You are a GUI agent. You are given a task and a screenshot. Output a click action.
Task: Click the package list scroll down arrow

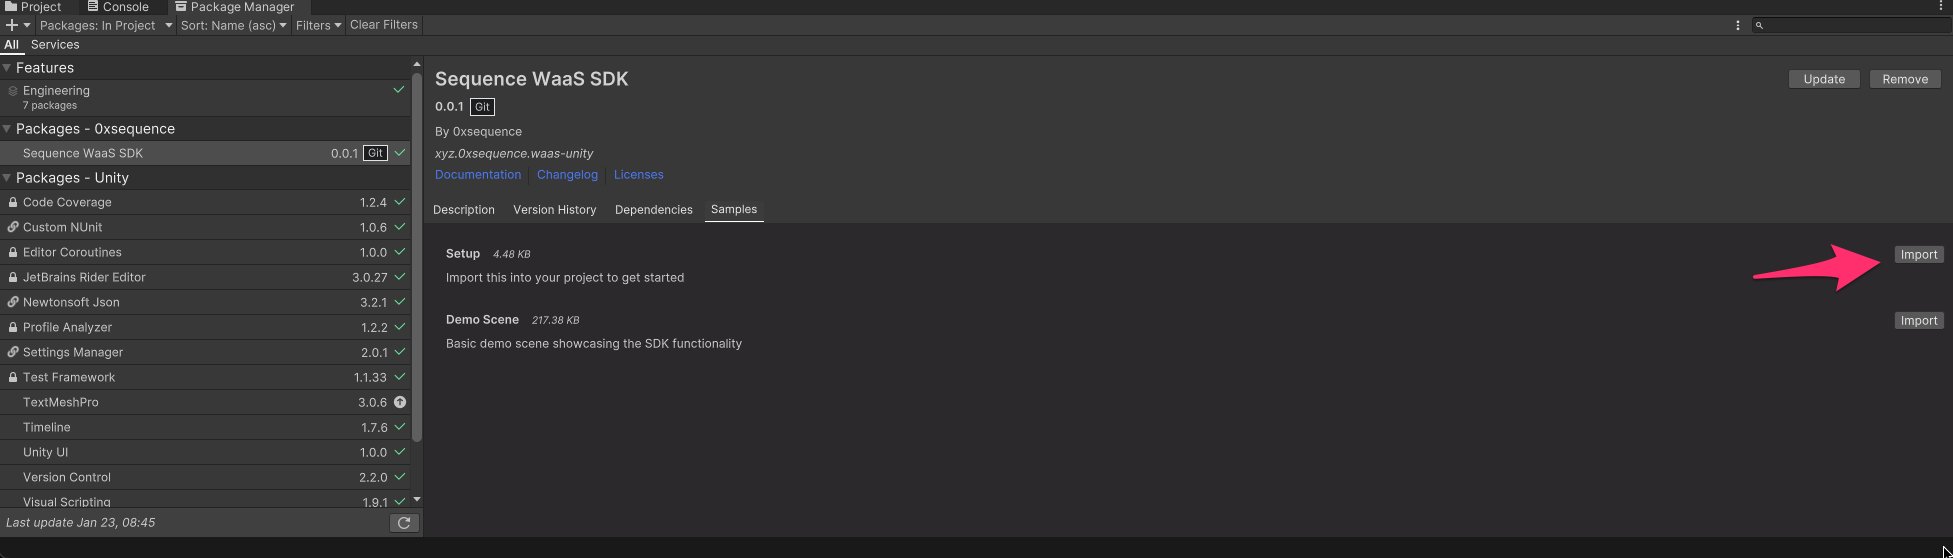[417, 500]
